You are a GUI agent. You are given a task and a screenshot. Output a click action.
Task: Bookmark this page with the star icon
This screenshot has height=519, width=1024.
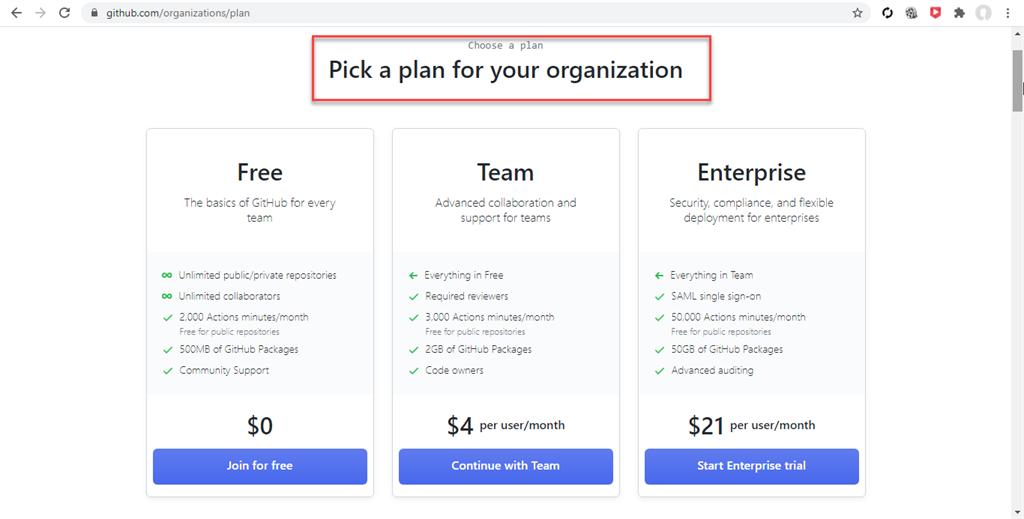coord(857,13)
